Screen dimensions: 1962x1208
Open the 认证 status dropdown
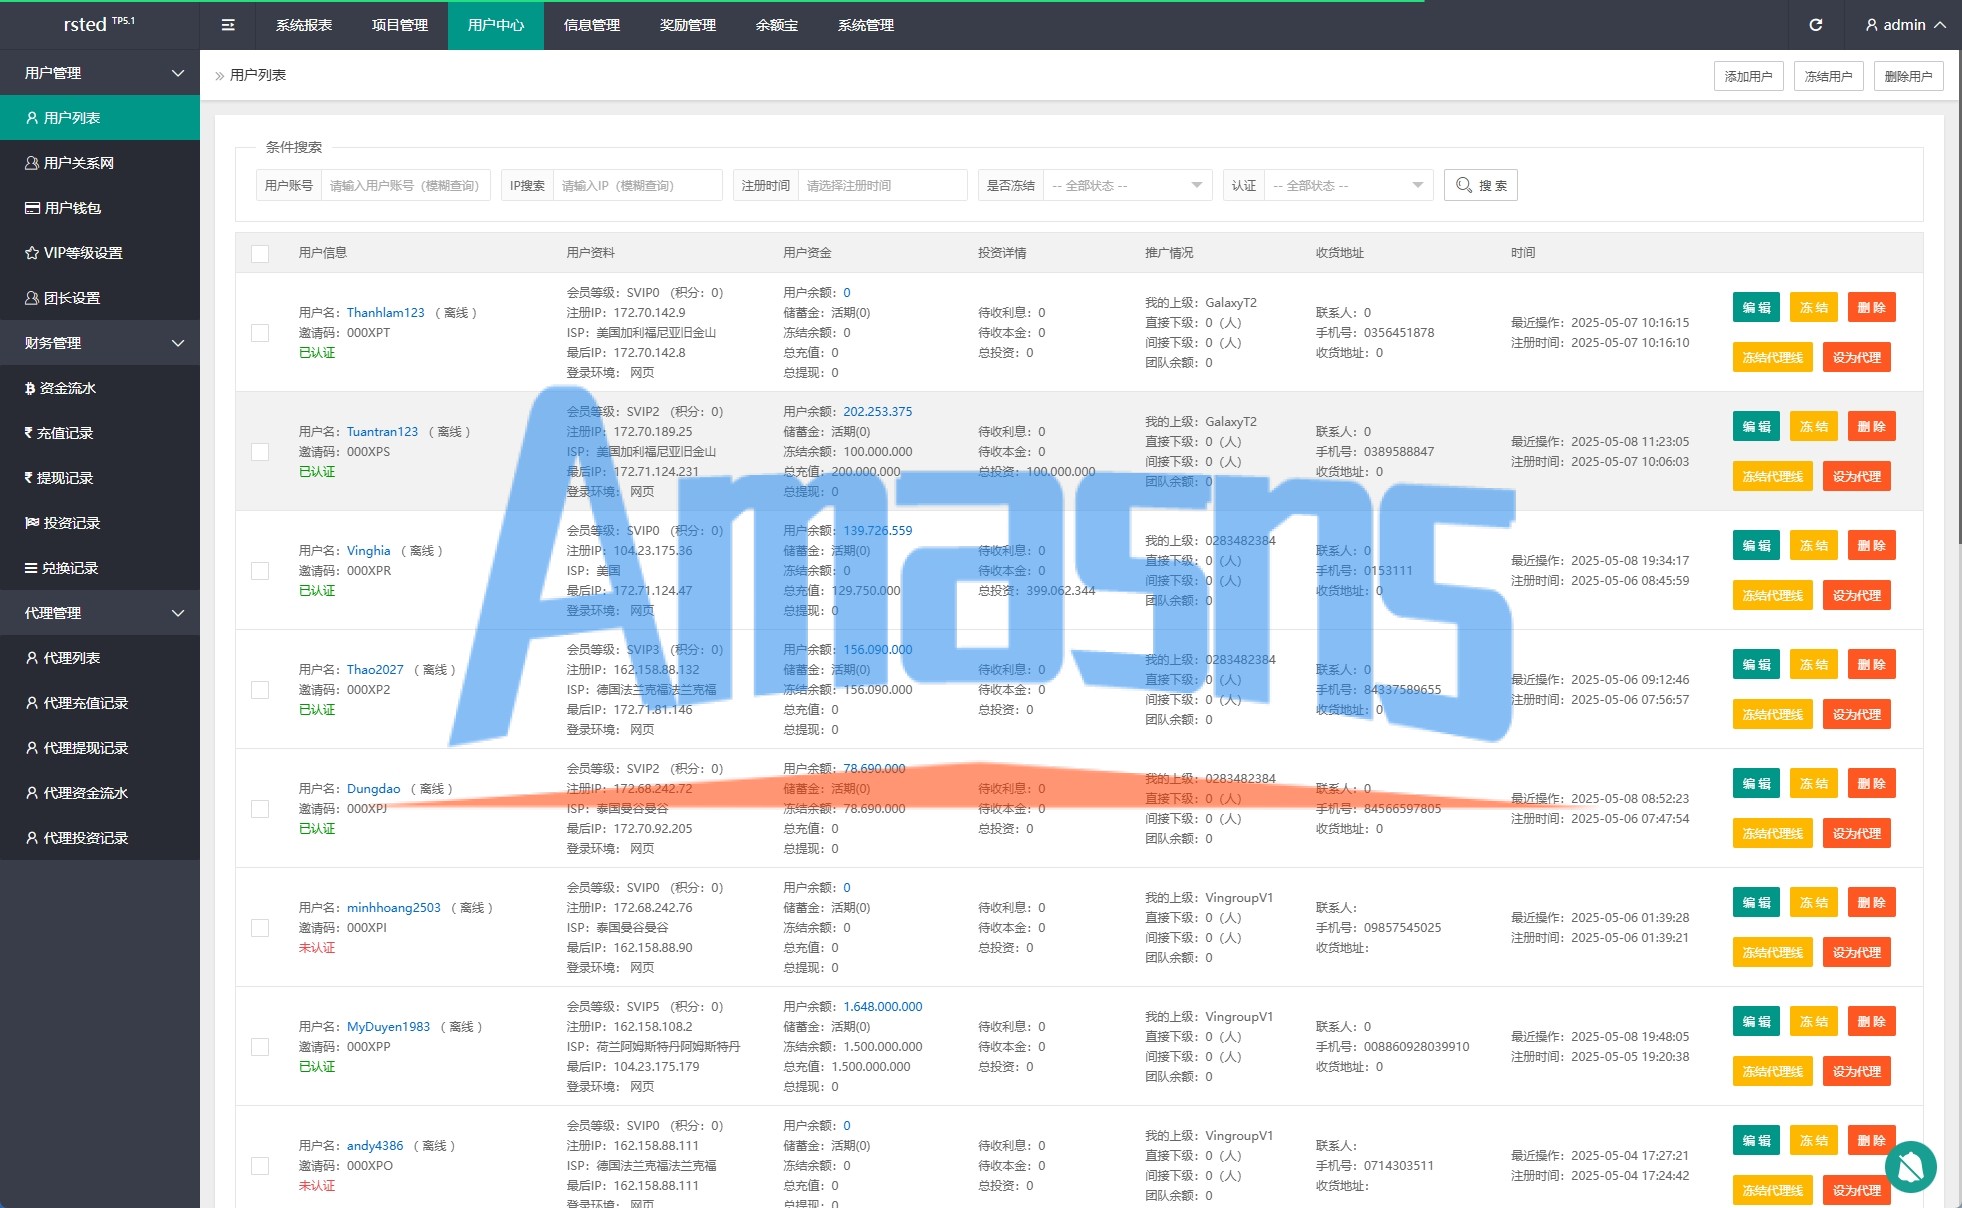point(1346,185)
